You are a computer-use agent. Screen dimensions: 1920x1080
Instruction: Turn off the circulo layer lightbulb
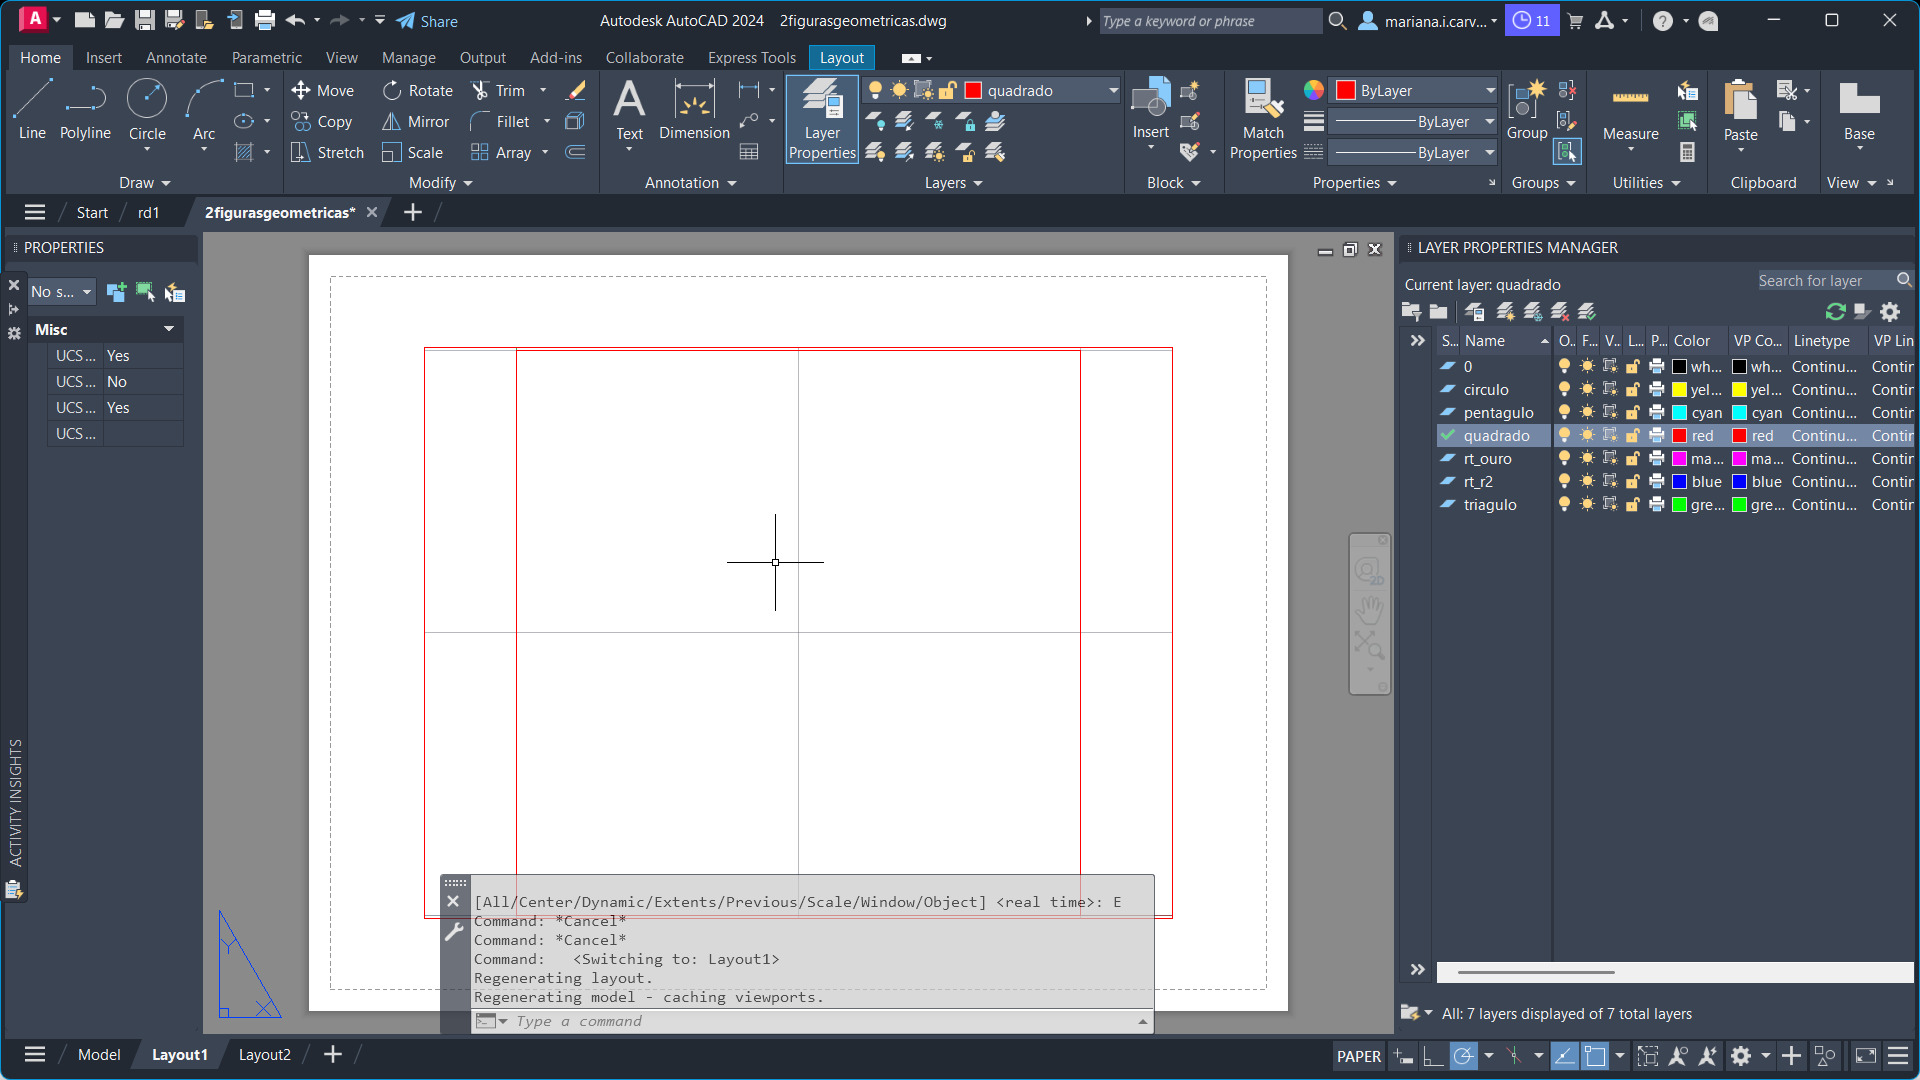[1564, 390]
